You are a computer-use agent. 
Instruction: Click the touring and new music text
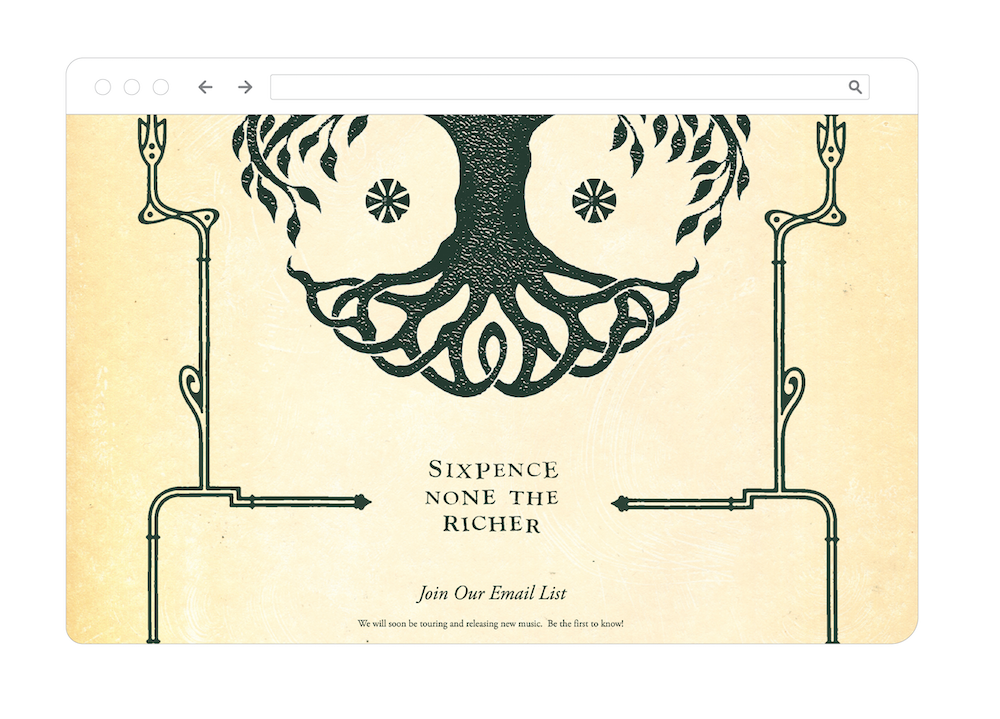[490, 623]
